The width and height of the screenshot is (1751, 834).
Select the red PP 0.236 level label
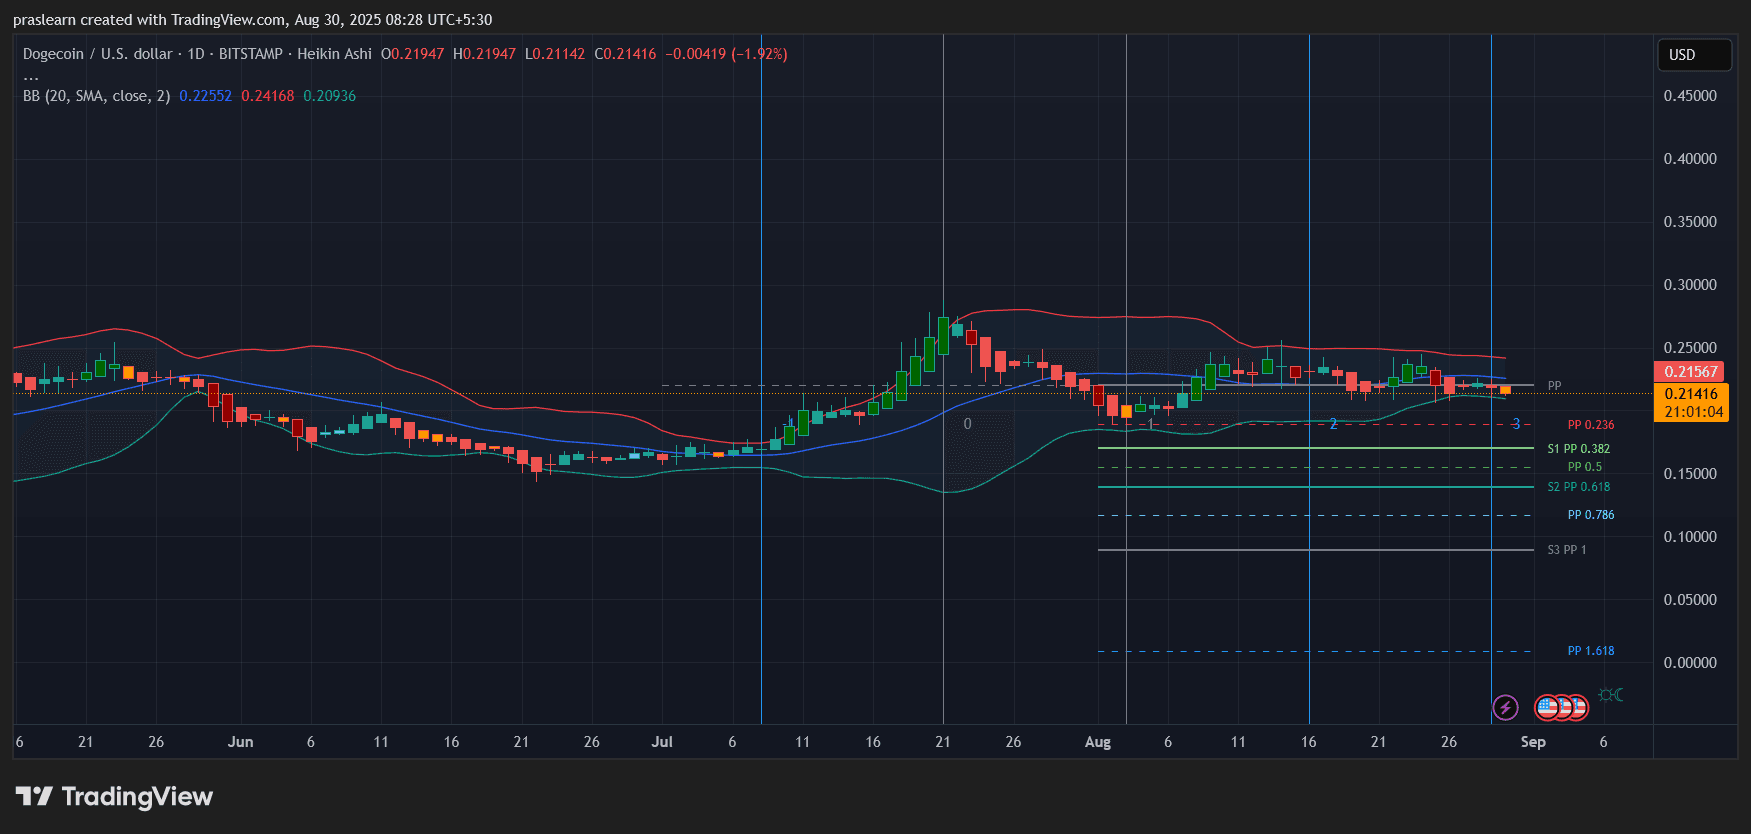click(x=1590, y=425)
